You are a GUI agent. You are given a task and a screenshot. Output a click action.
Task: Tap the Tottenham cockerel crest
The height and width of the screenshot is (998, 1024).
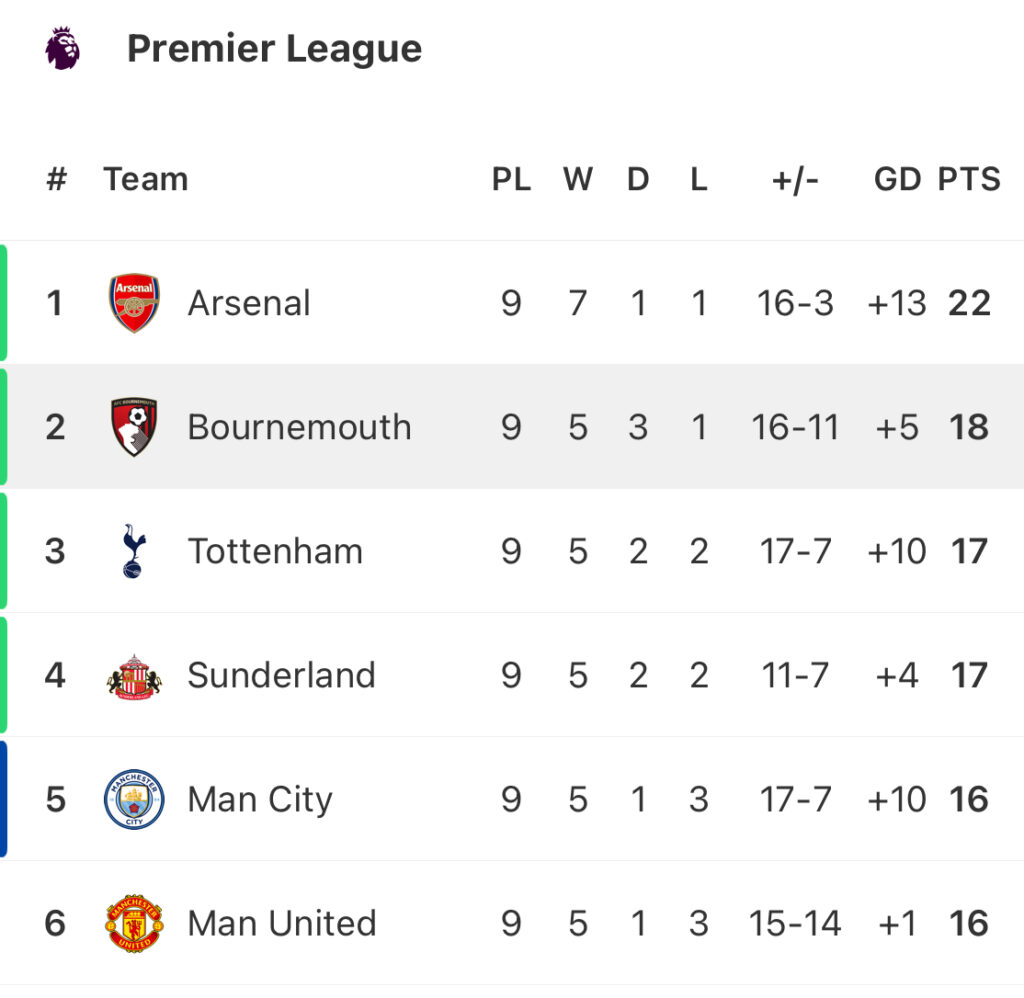pos(133,551)
